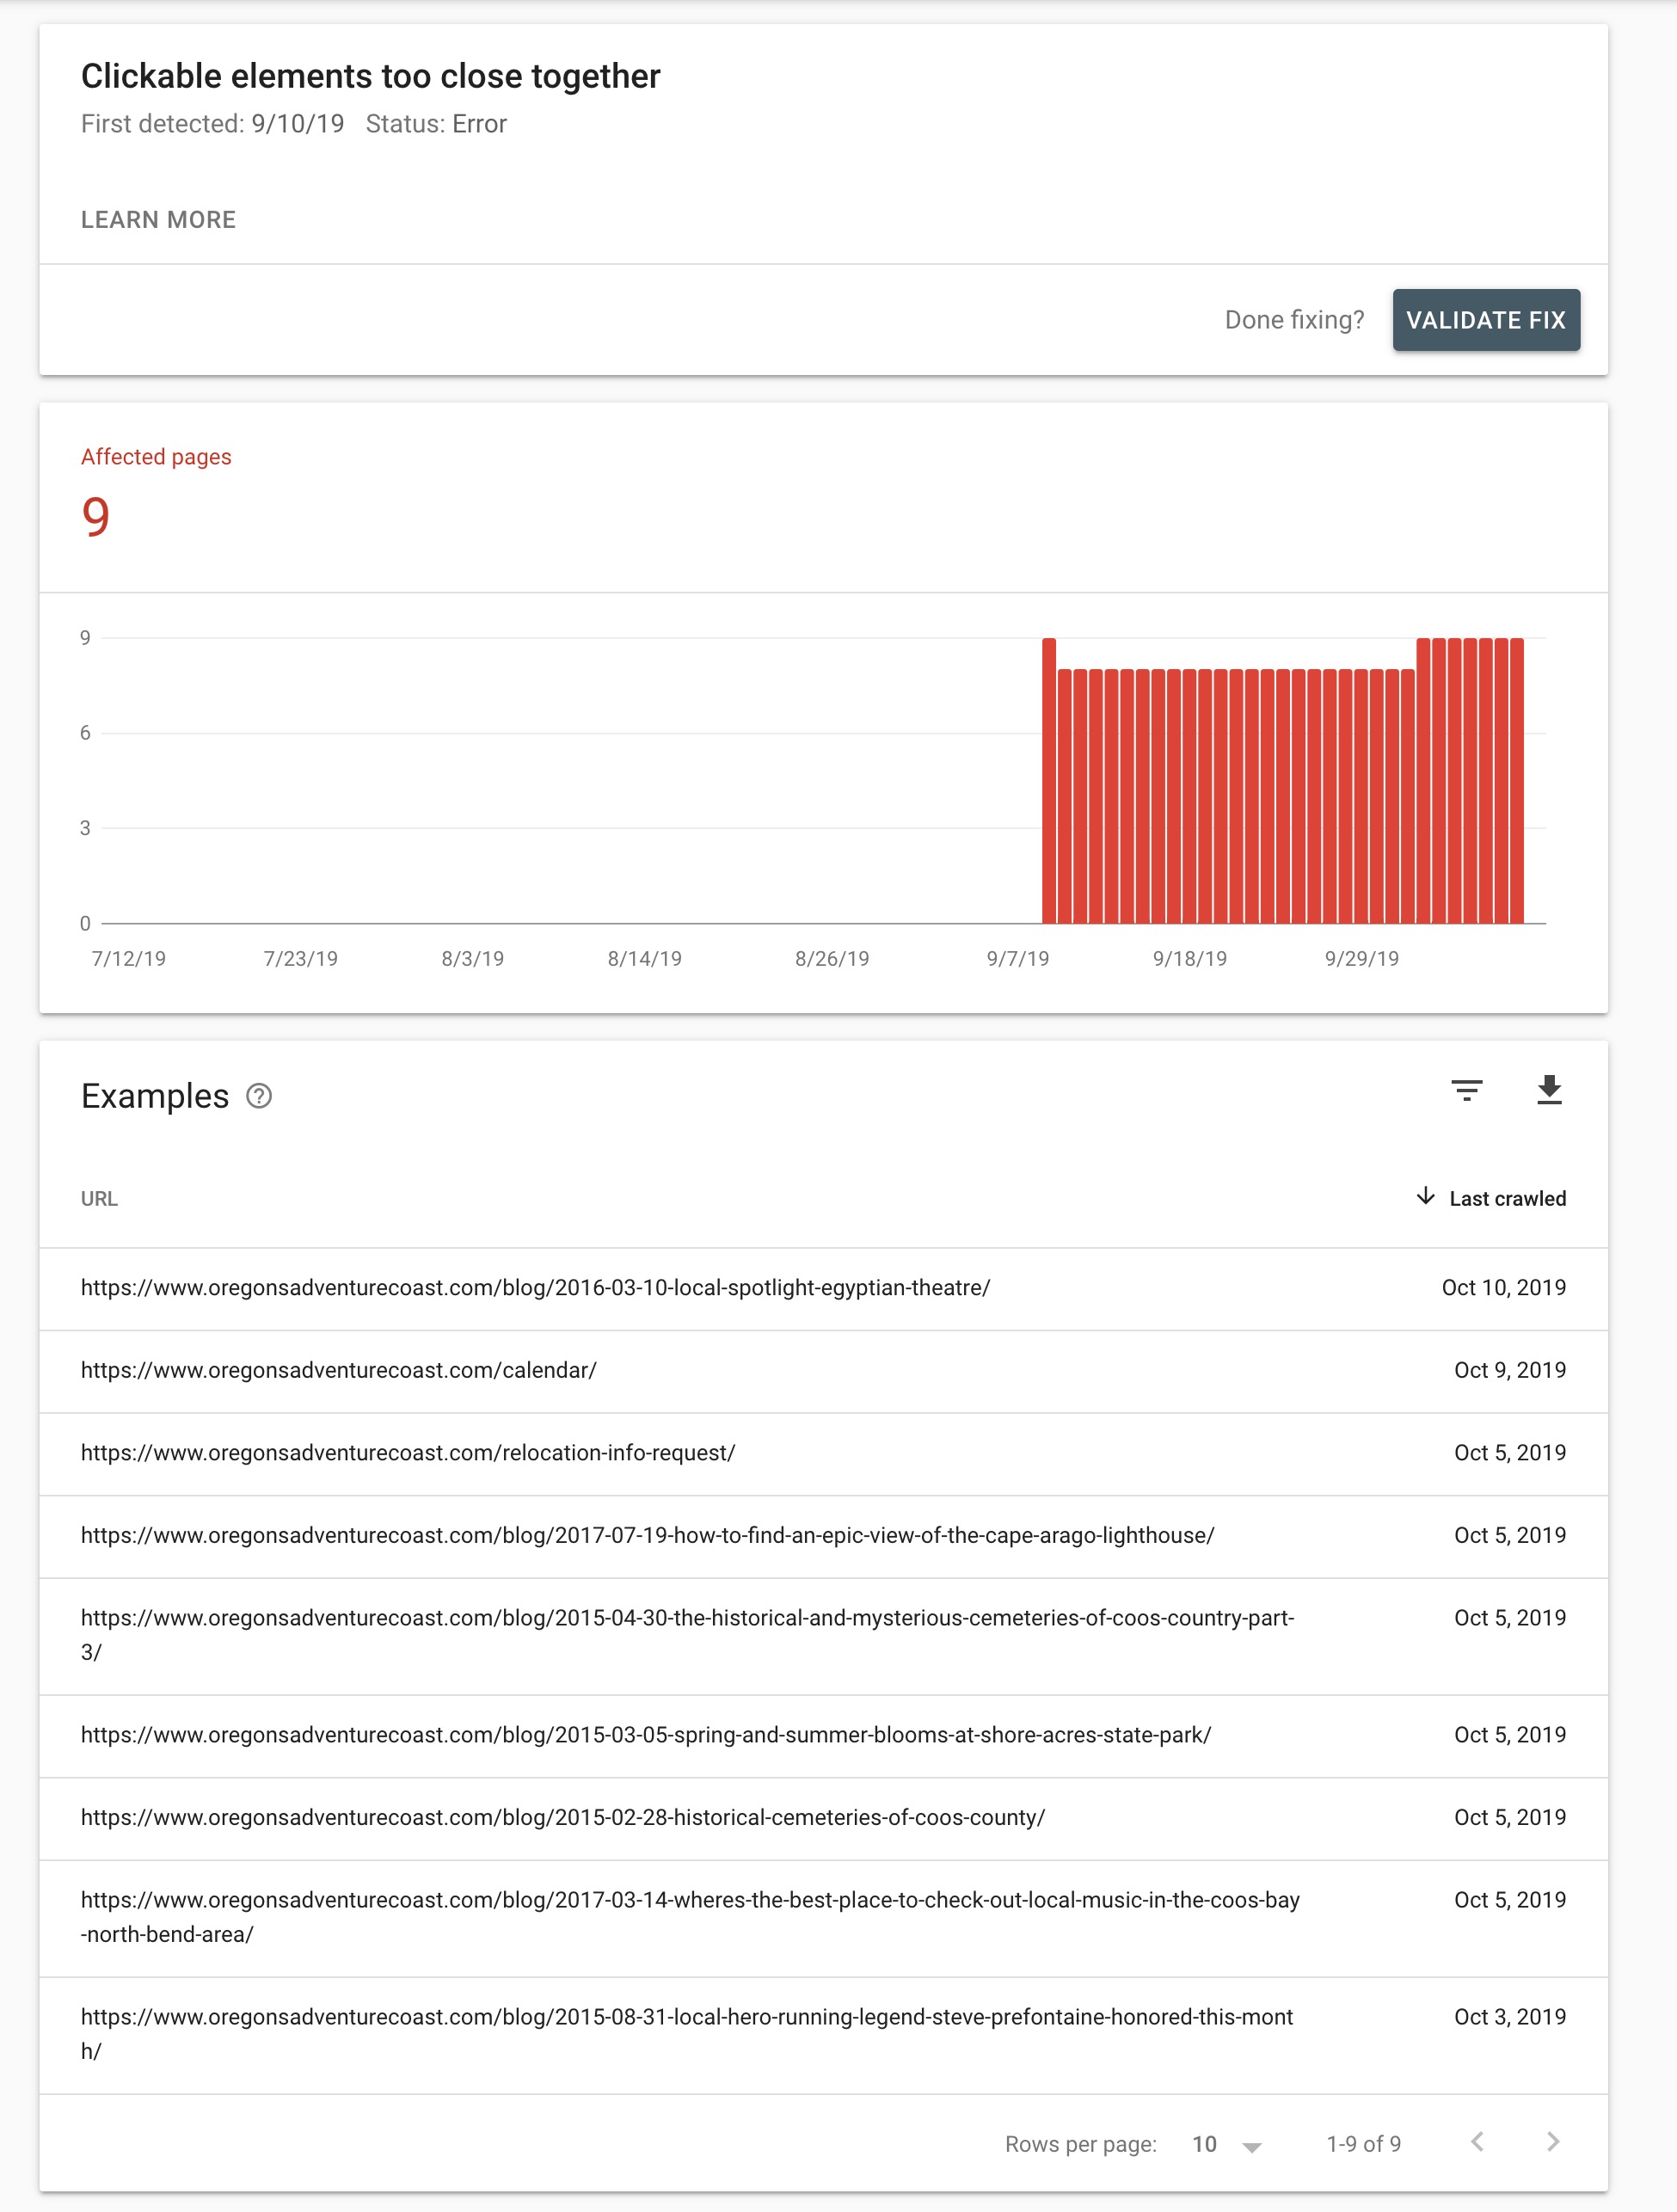
Task: Click the Oct 9, 2019 crawl date
Action: [1509, 1371]
